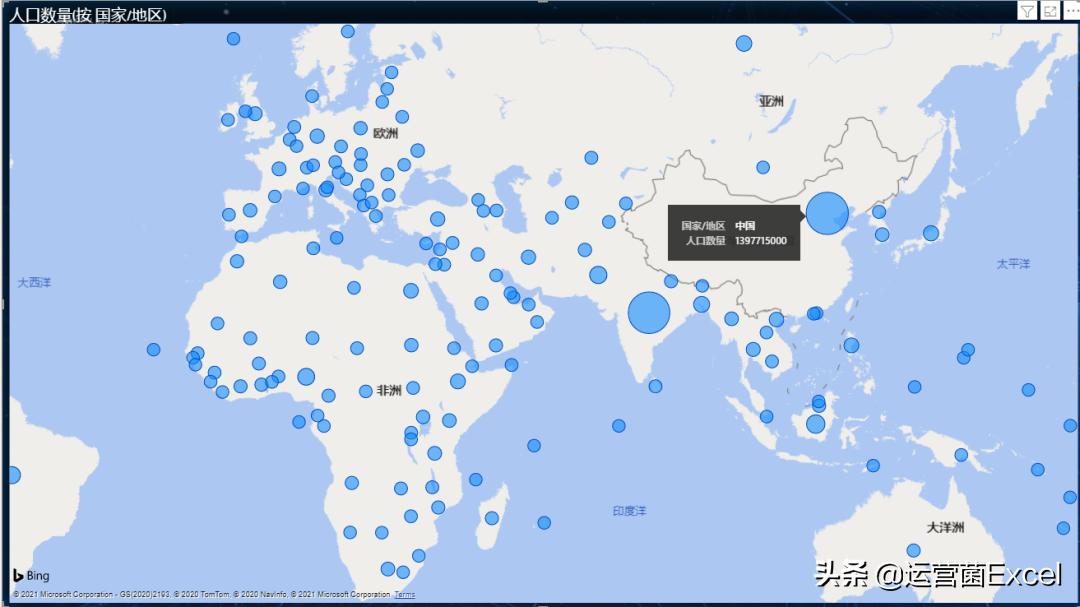Select the Russia bubble above the 亚洲 label
Image resolution: width=1080 pixels, height=607 pixels.
coord(744,43)
